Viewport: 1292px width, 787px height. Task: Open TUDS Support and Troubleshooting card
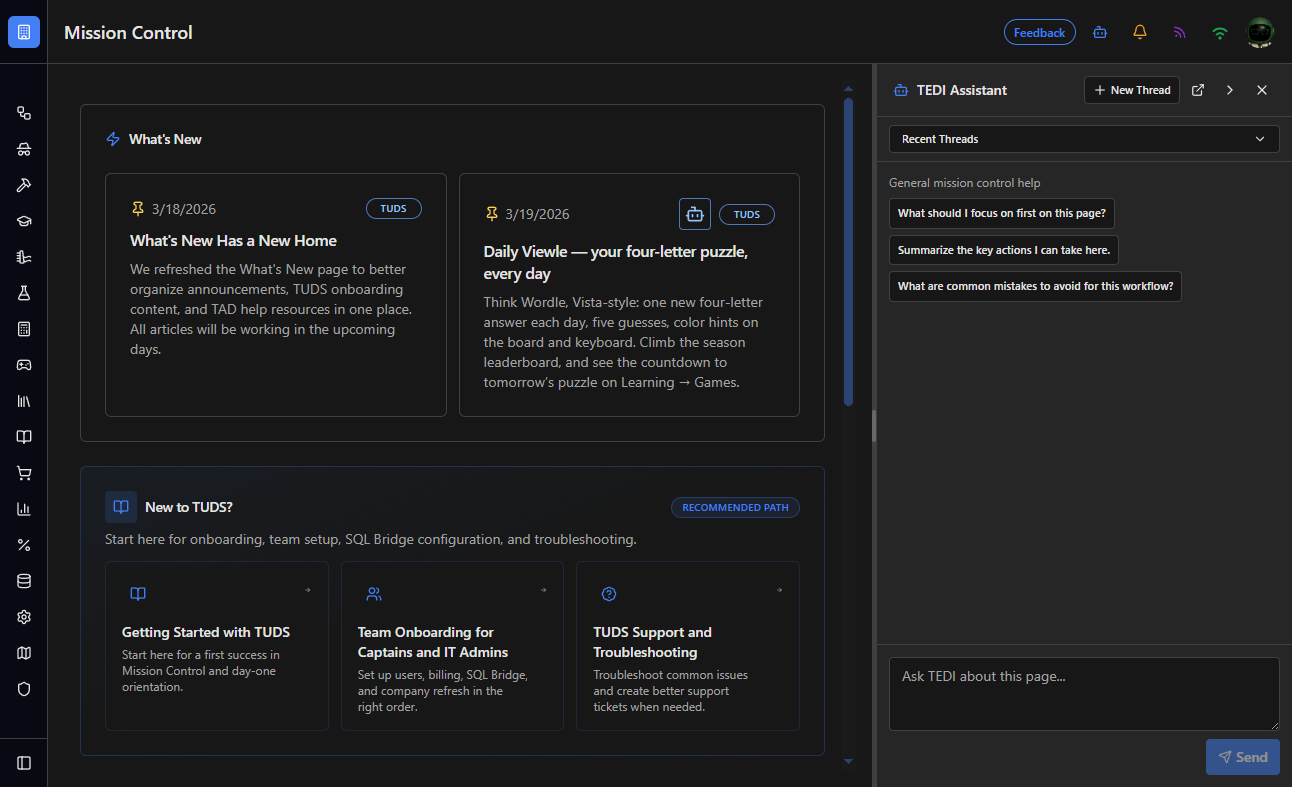tap(688, 646)
